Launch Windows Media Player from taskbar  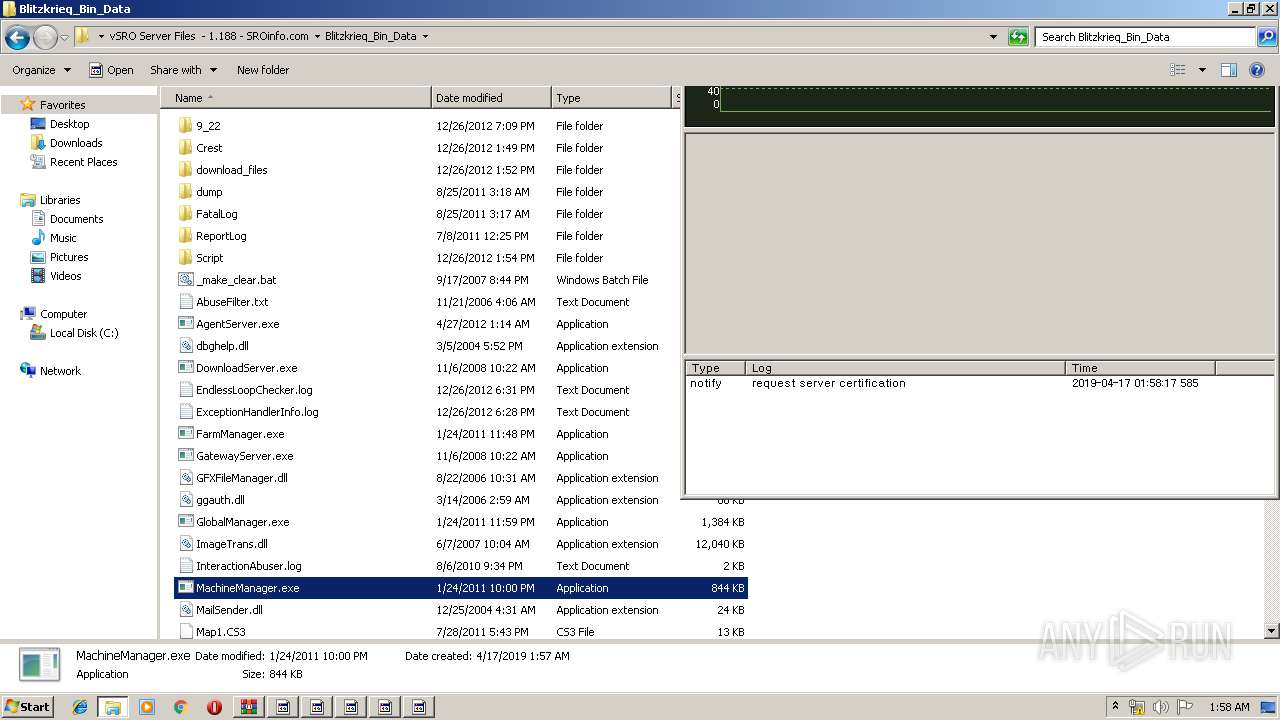click(147, 707)
